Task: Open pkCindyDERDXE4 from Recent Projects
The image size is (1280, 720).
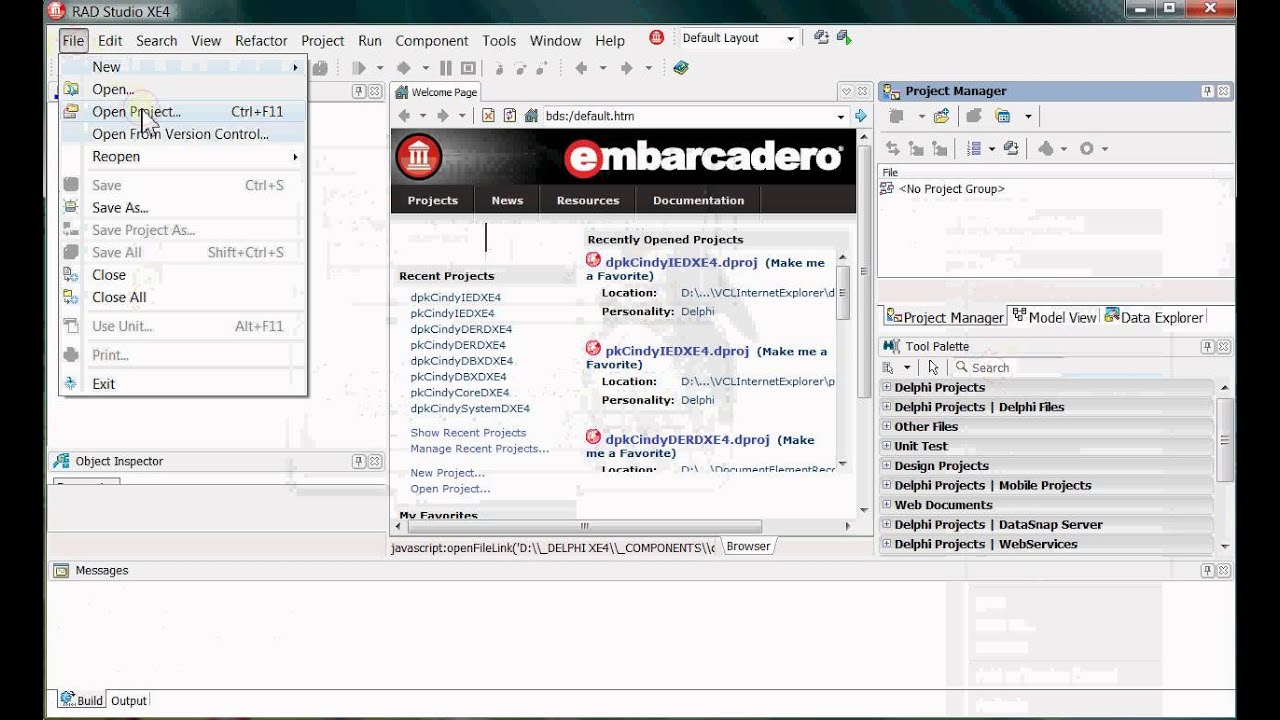Action: point(458,345)
